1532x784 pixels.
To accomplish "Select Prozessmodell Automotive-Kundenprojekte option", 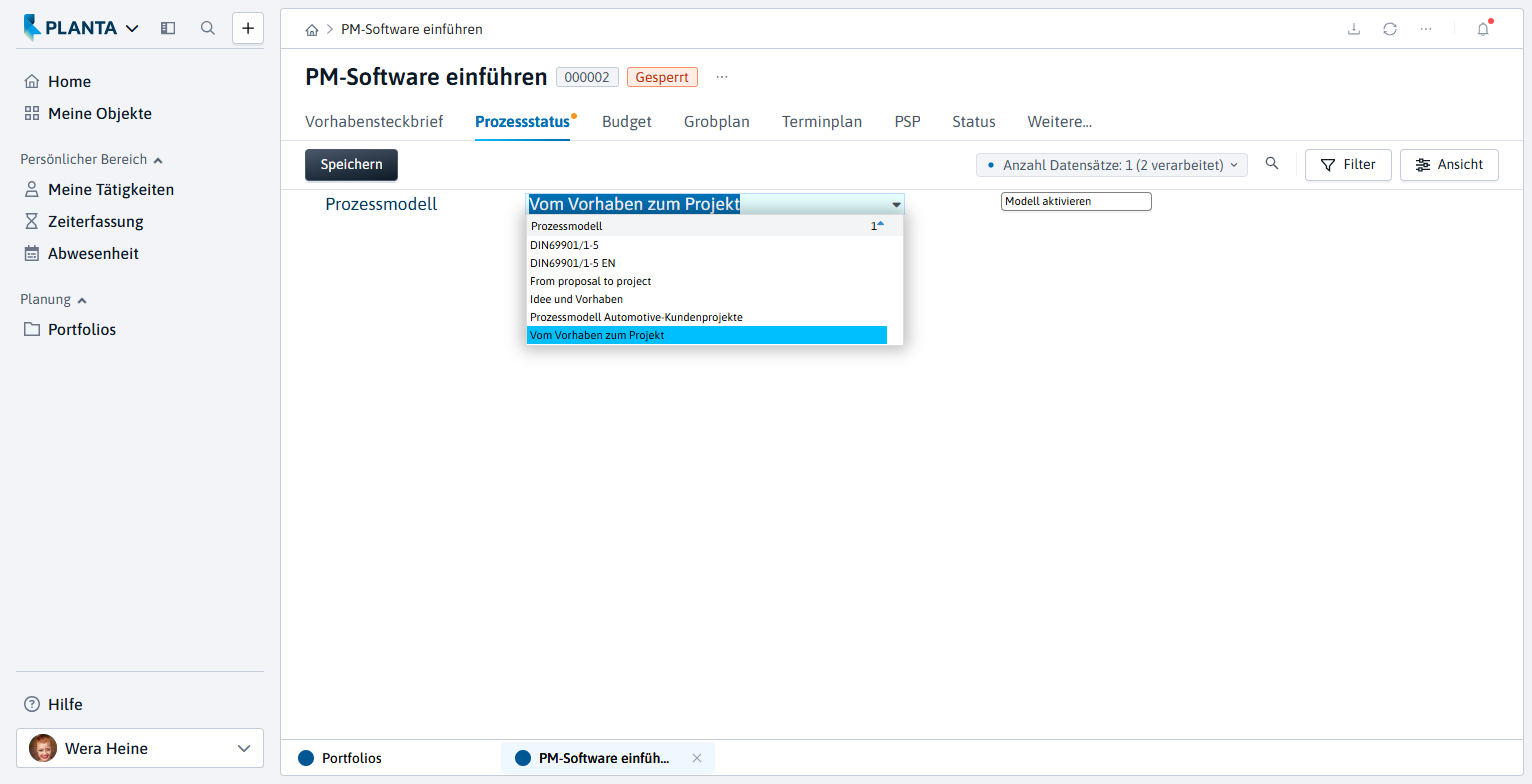I will click(707, 317).
